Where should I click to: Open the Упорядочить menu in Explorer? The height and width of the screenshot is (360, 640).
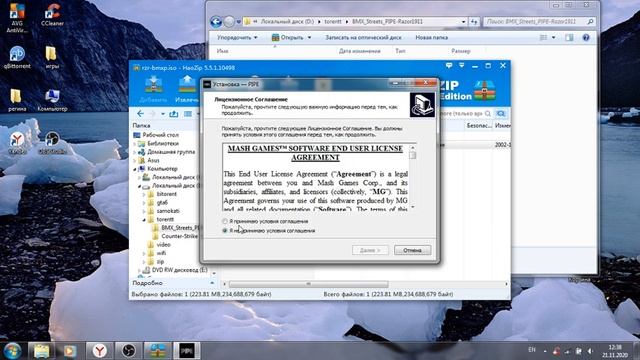[237, 38]
